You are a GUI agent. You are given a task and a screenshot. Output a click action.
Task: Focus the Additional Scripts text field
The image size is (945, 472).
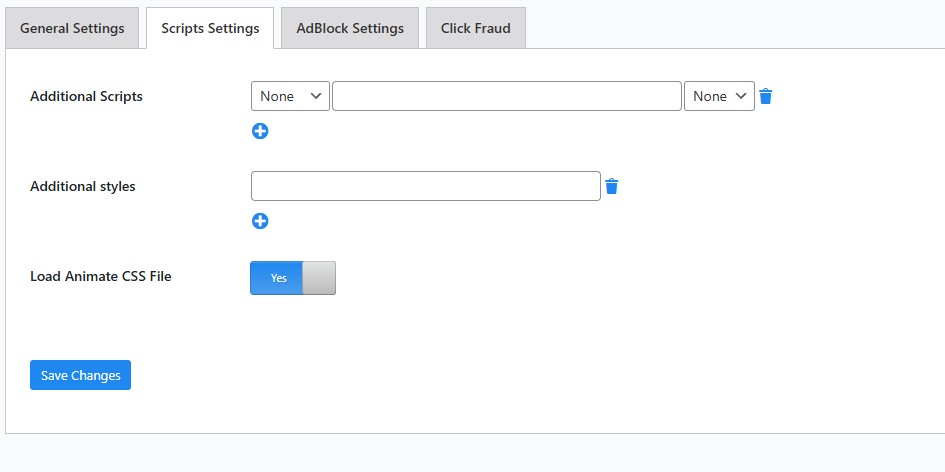coord(507,96)
